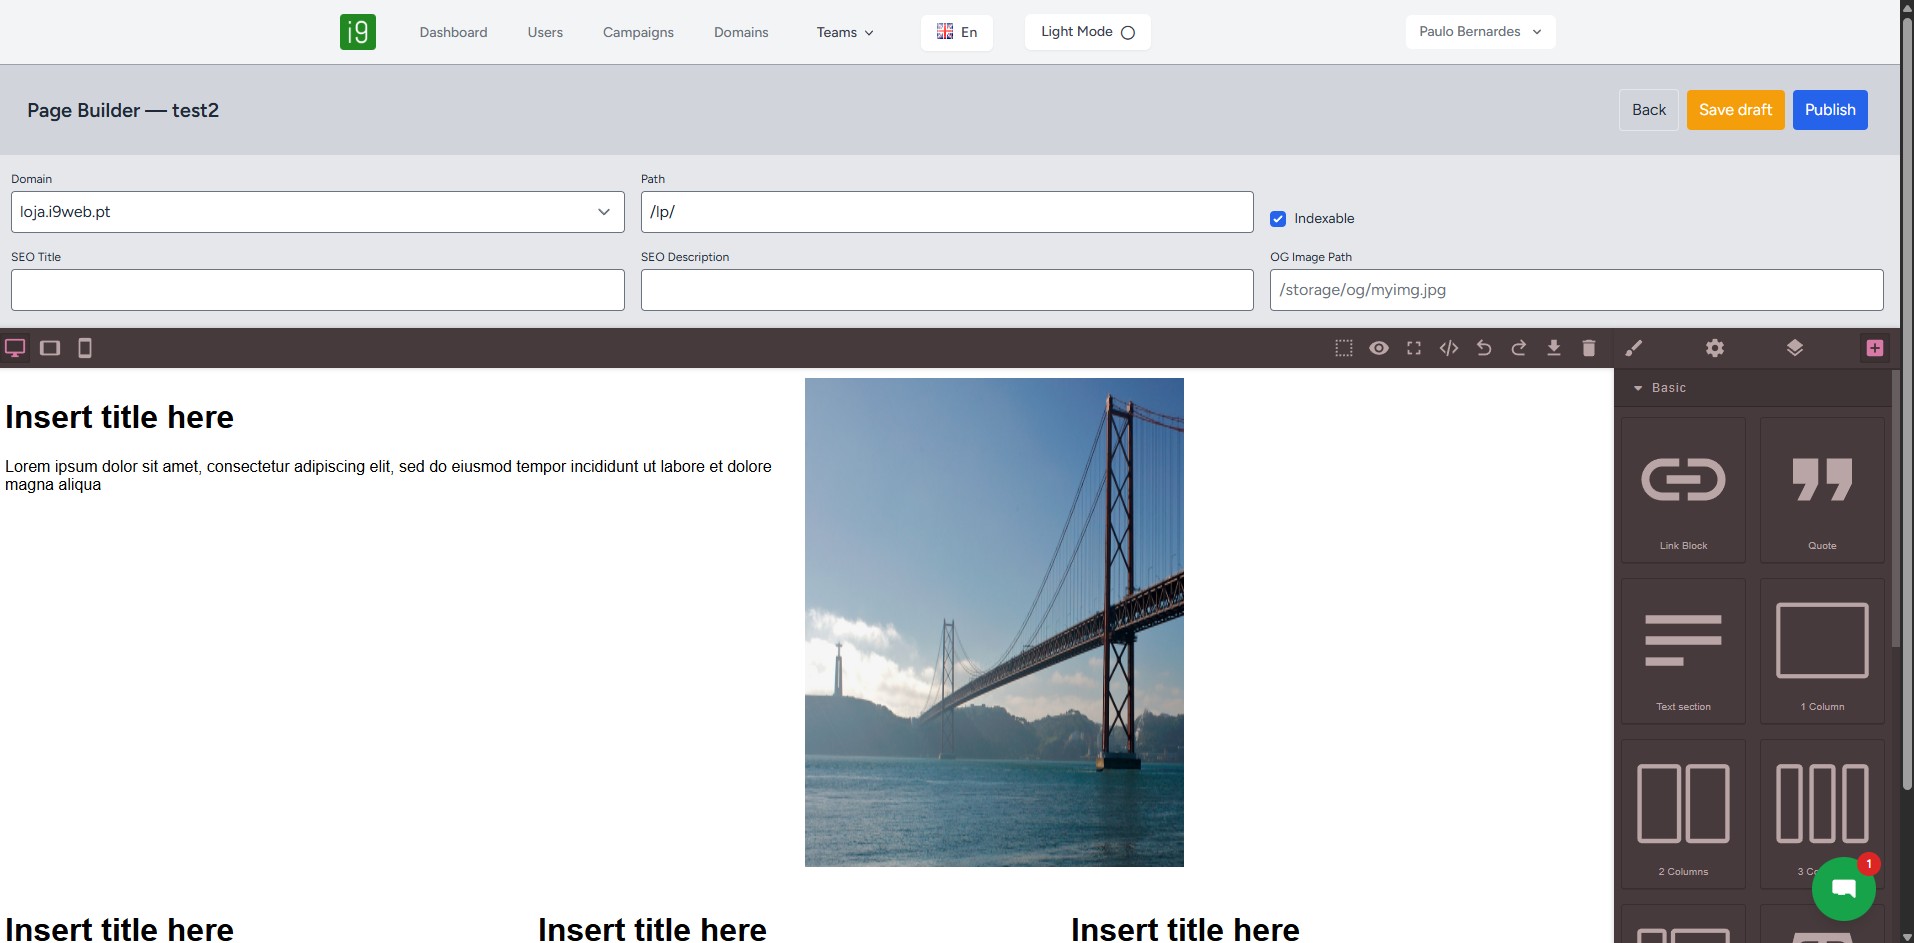1914x943 pixels.
Task: Switch to mobile device preview
Action: [x=85, y=348]
